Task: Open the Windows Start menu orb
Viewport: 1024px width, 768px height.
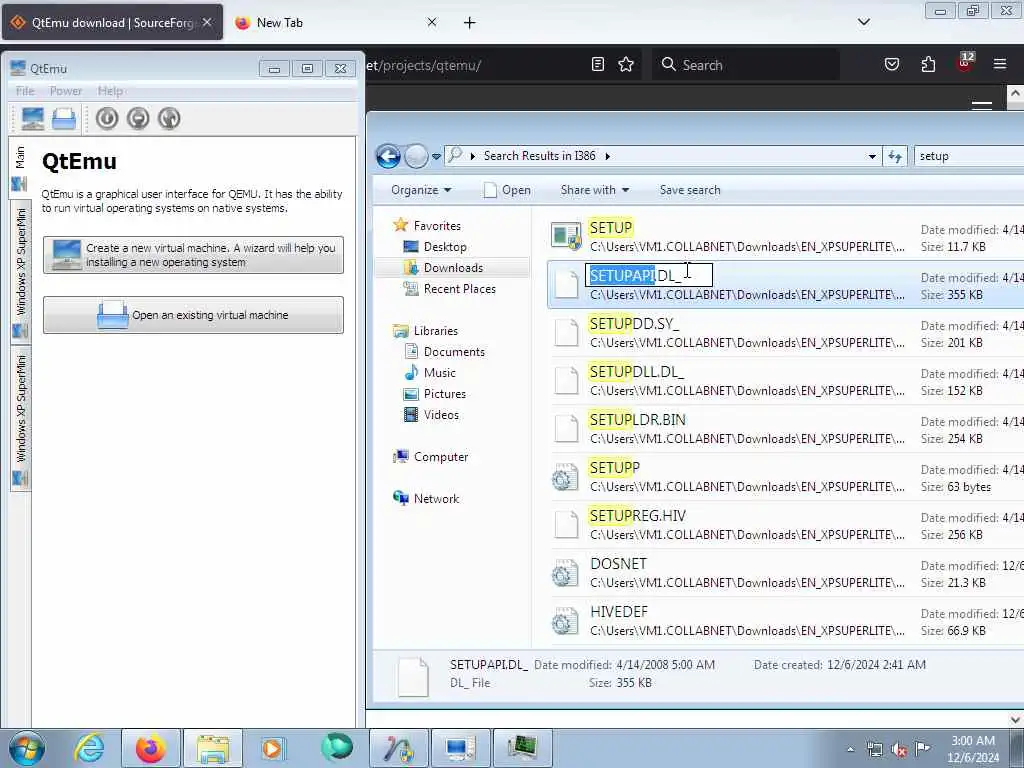Action: (27, 748)
